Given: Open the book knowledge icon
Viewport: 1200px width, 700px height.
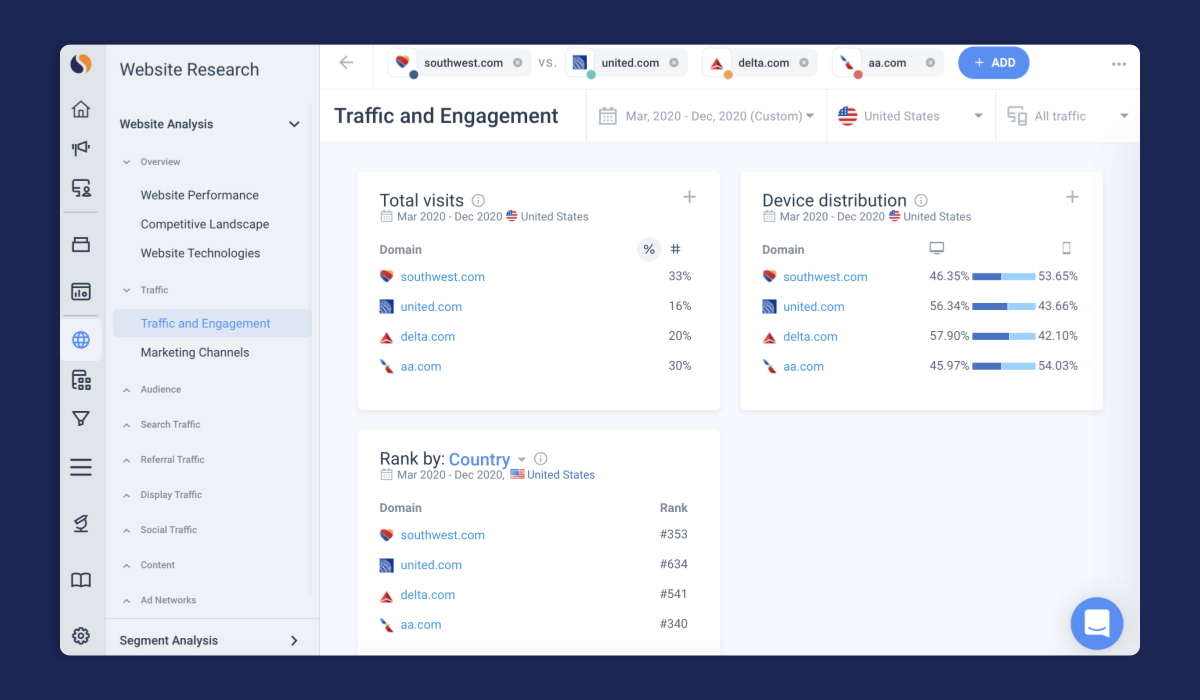Looking at the screenshot, I should point(81,580).
